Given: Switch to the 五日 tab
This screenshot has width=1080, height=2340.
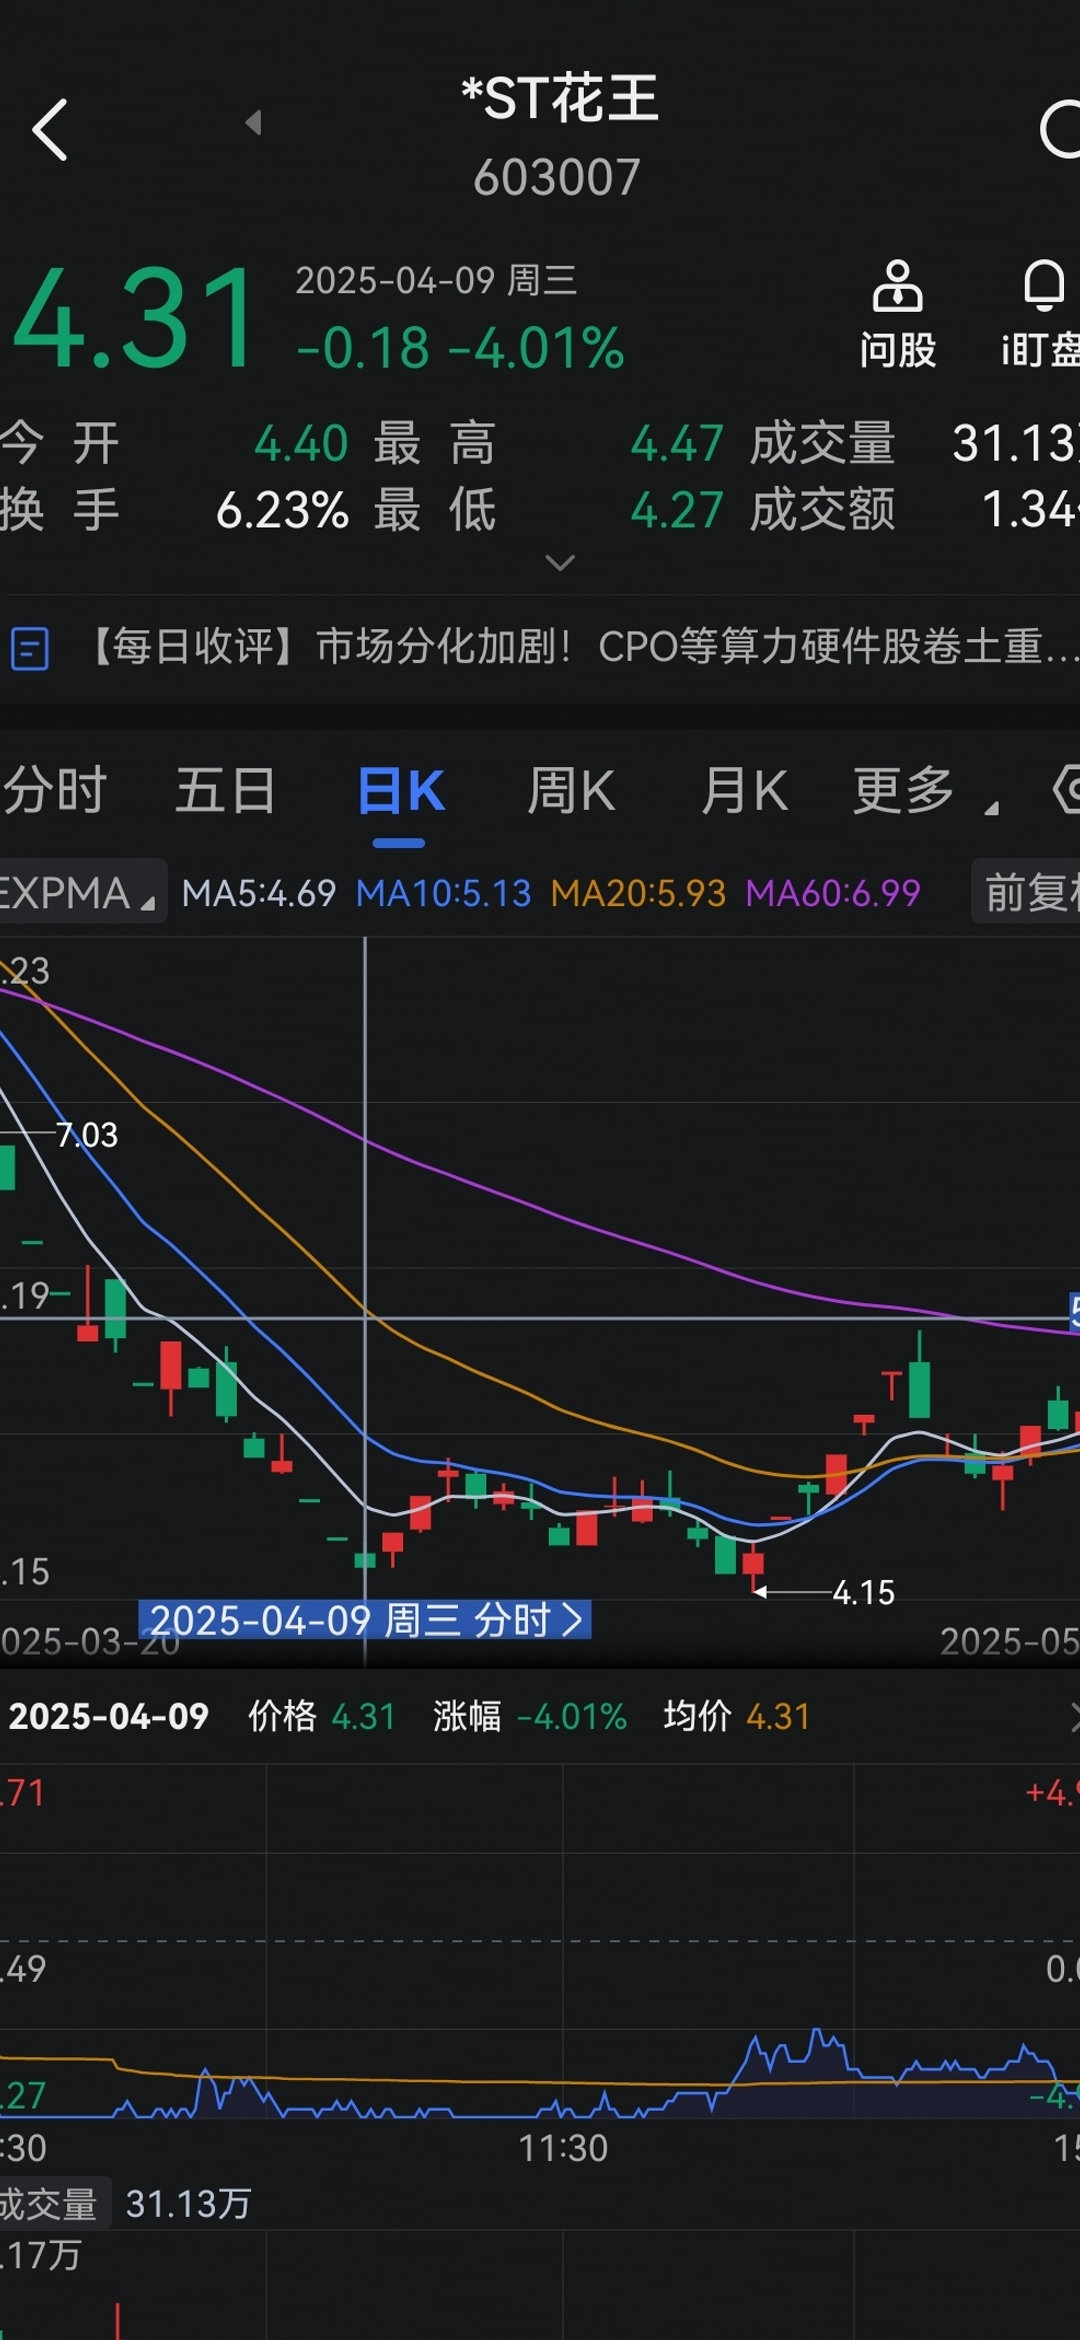Looking at the screenshot, I should coord(226,790).
